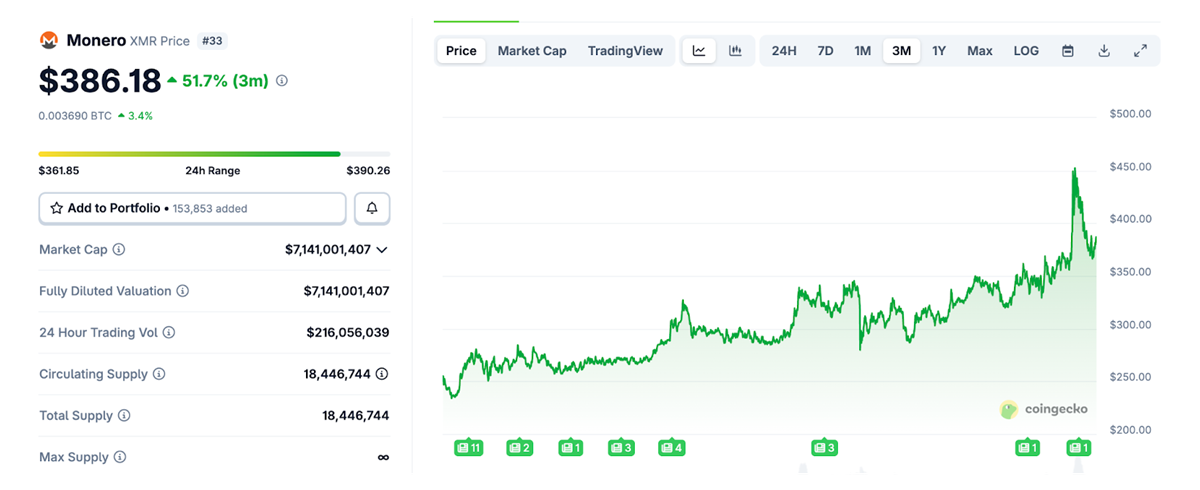Open the news marker labeled 4
Image resolution: width=1200 pixels, height=490 pixels.
[x=672, y=447]
